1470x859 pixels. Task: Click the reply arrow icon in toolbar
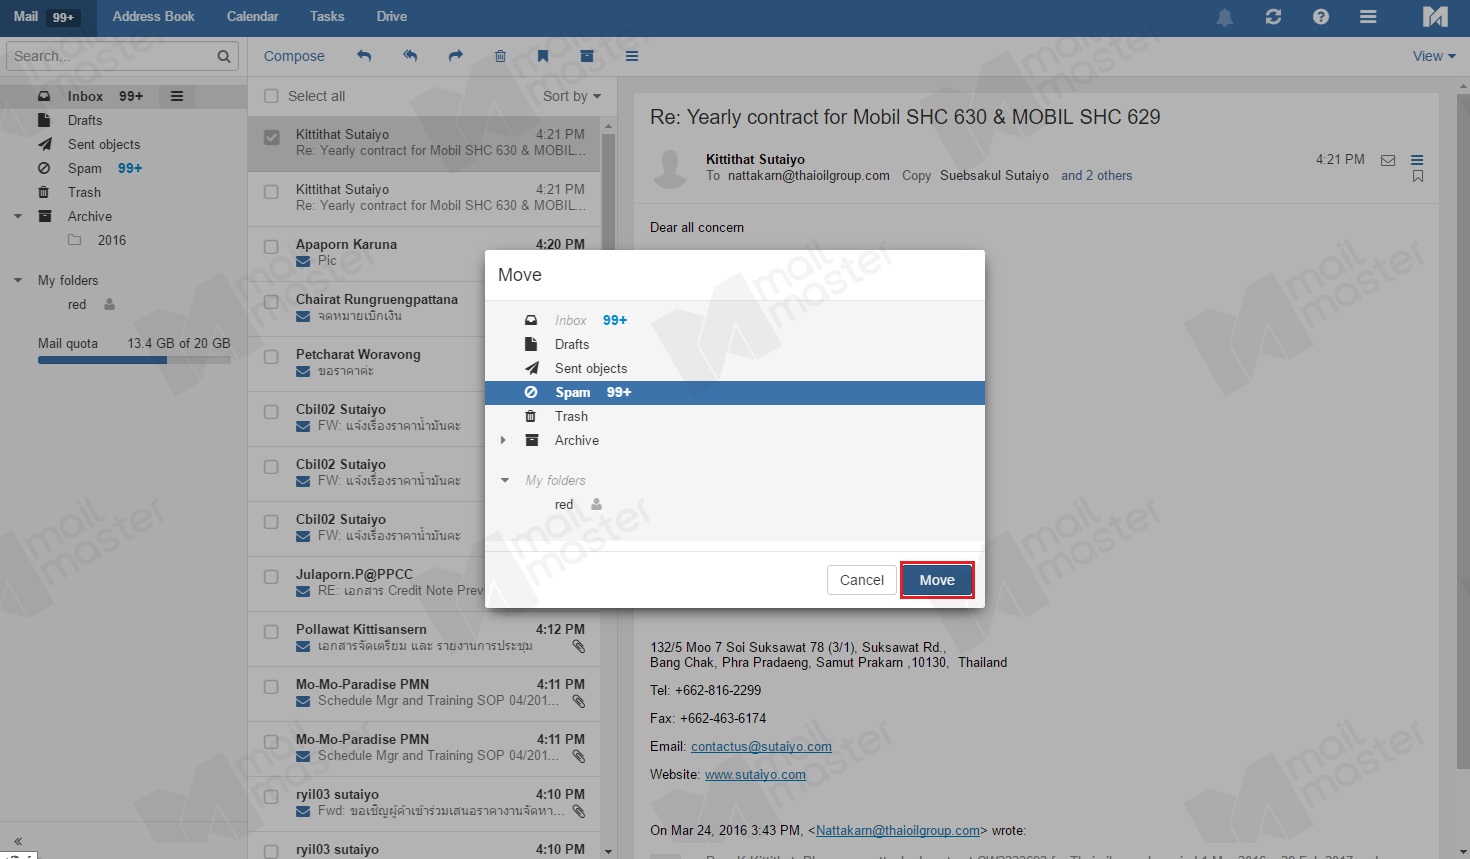coord(364,56)
